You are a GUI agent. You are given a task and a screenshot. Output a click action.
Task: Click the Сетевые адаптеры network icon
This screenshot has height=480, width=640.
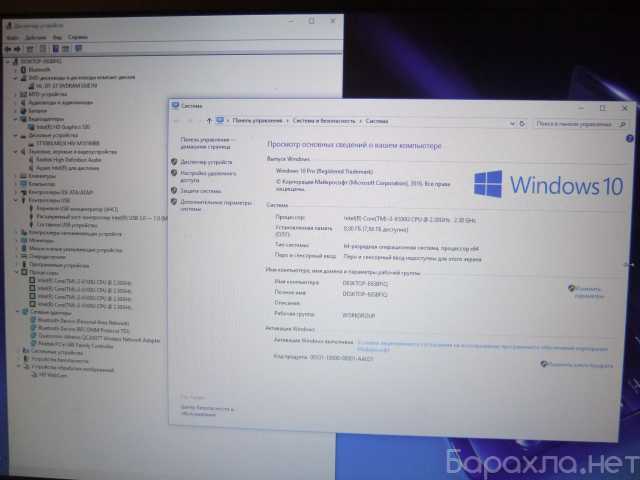click(25, 312)
